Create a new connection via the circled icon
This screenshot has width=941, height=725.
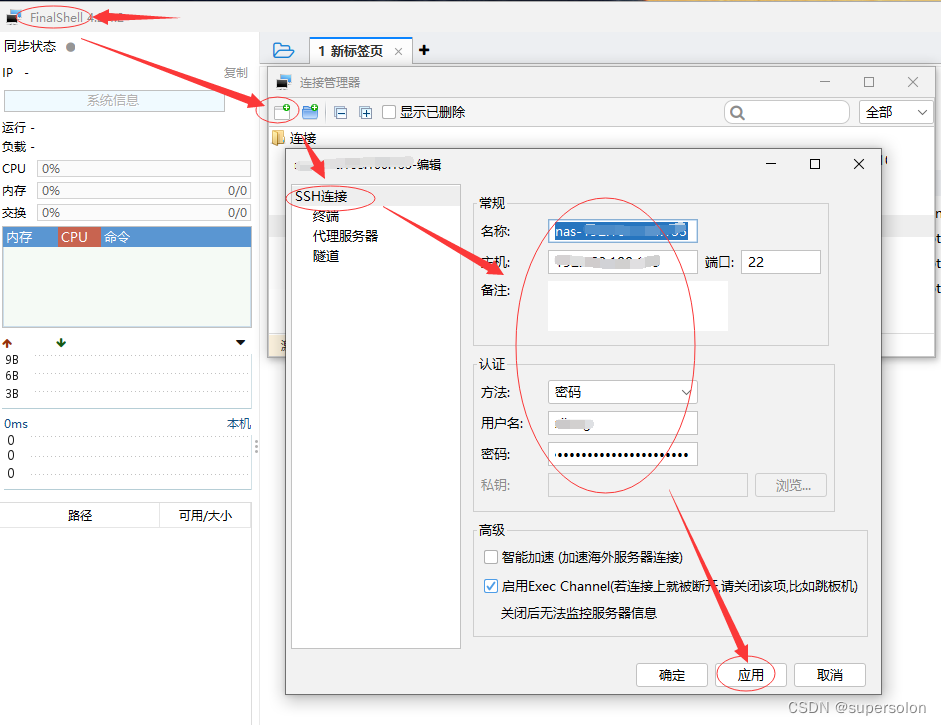pos(281,111)
